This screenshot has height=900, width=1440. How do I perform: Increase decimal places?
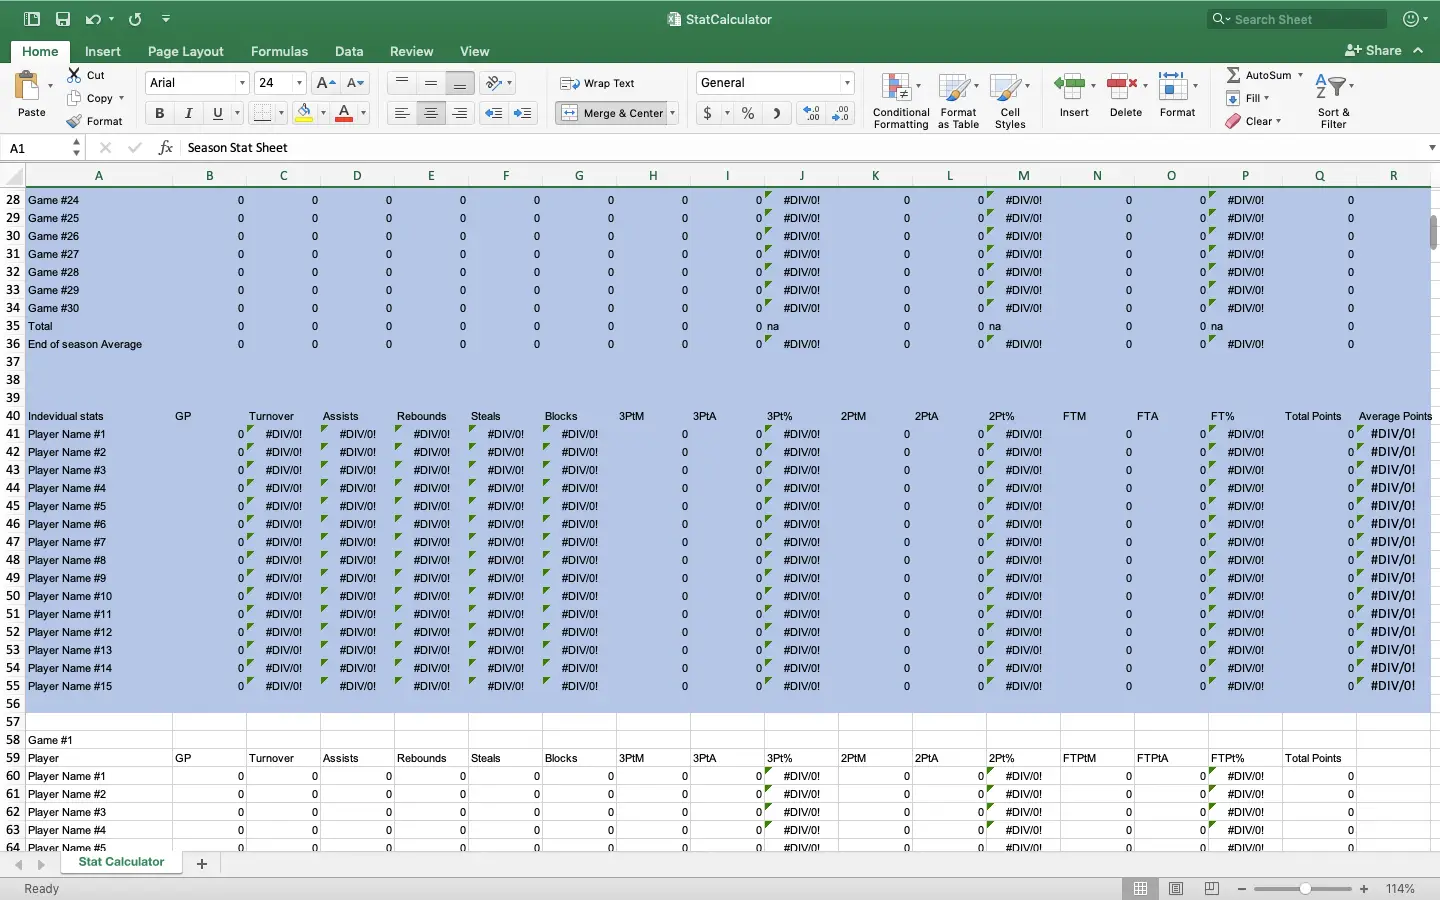point(812,113)
